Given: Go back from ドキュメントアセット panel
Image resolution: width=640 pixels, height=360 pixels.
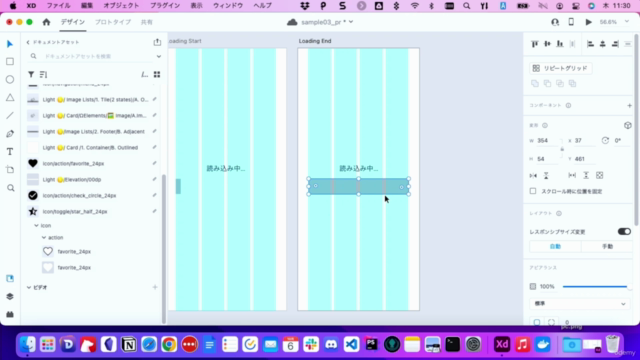Looking at the screenshot, I should (28, 42).
